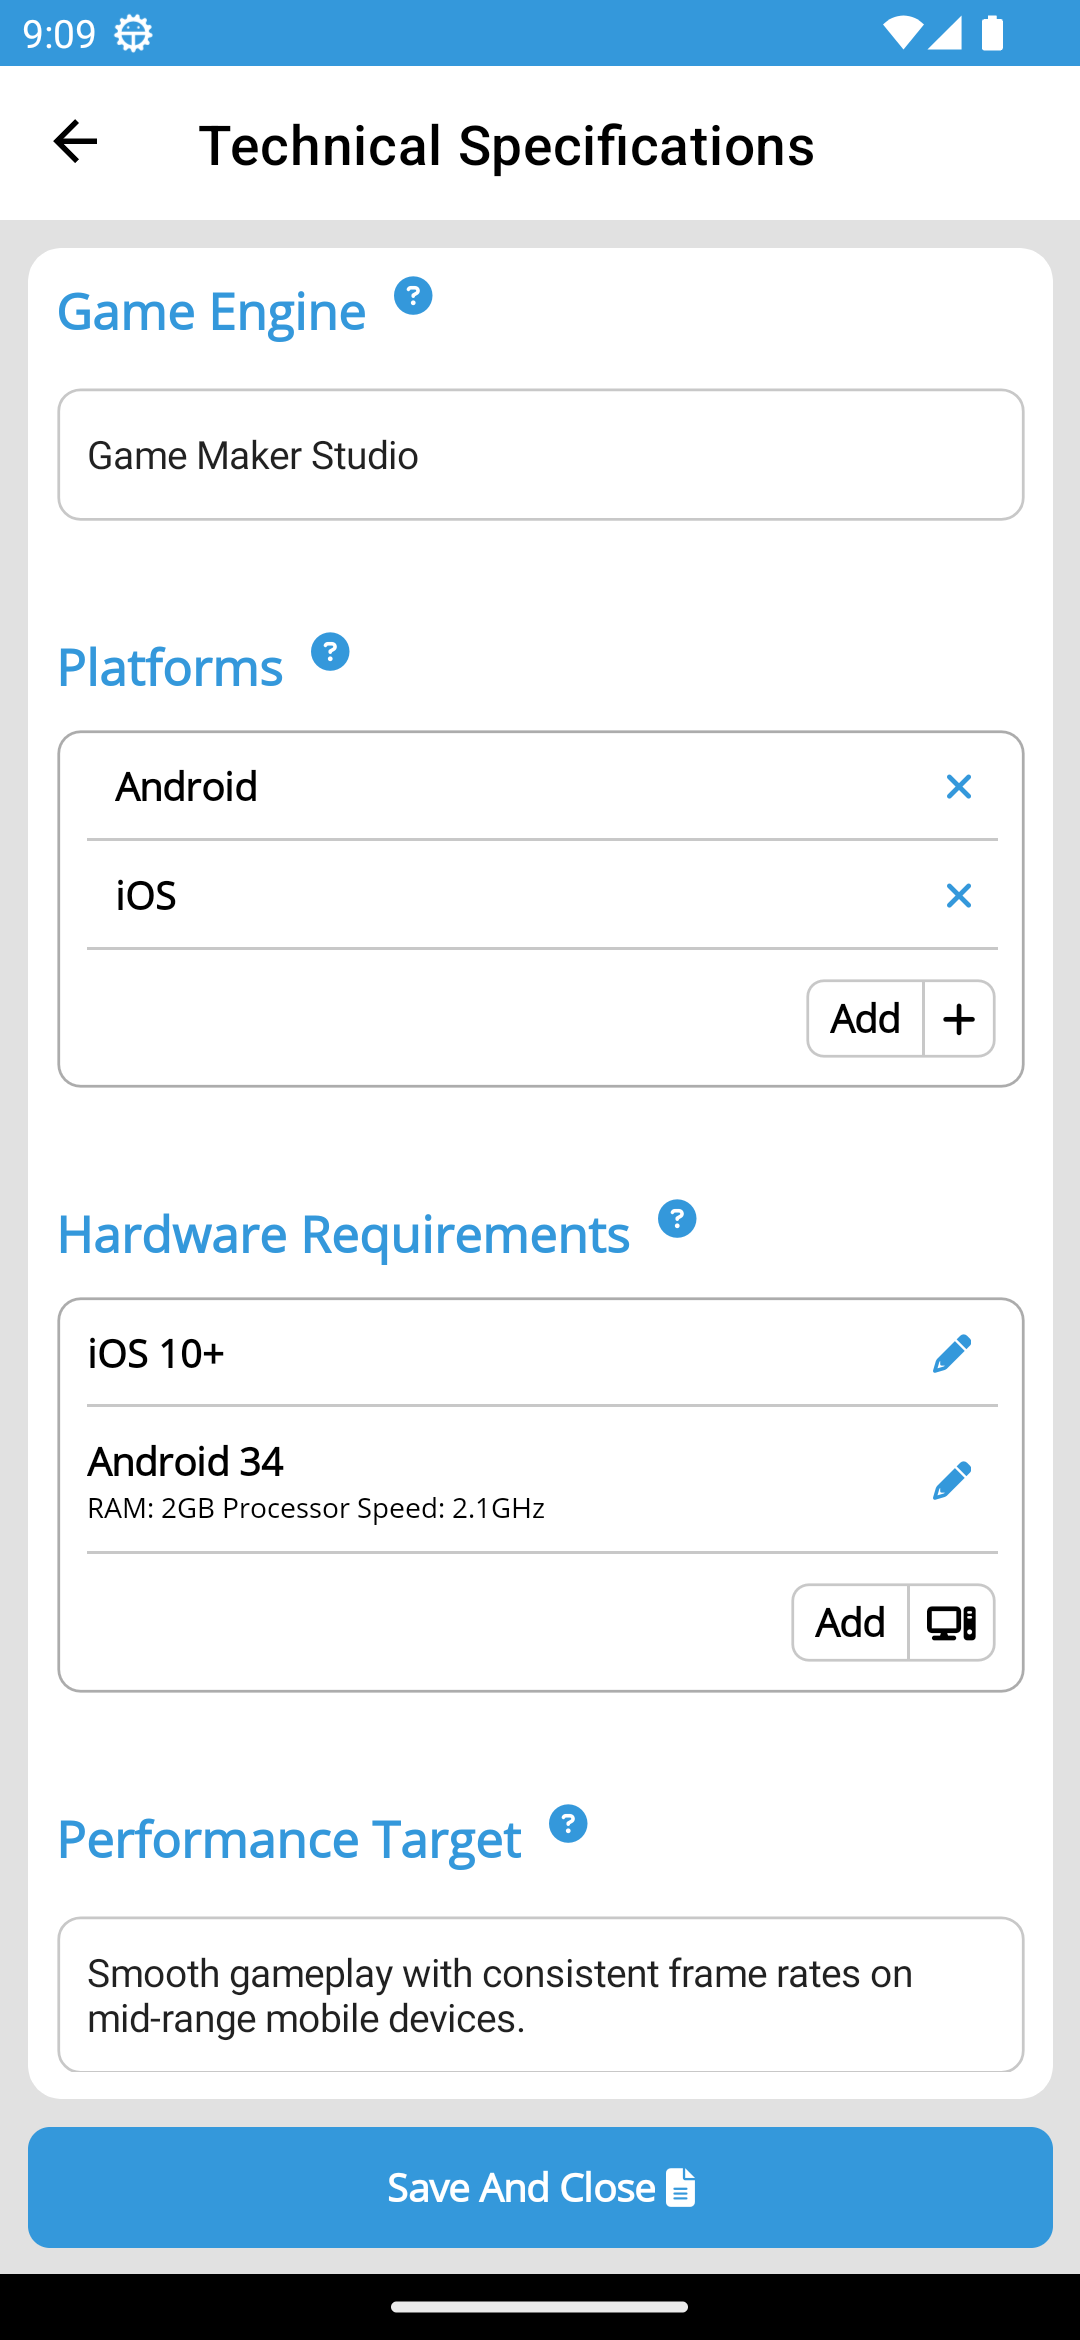Tap the device icon to add hardware
The image size is (1080, 2340).
point(950,1622)
